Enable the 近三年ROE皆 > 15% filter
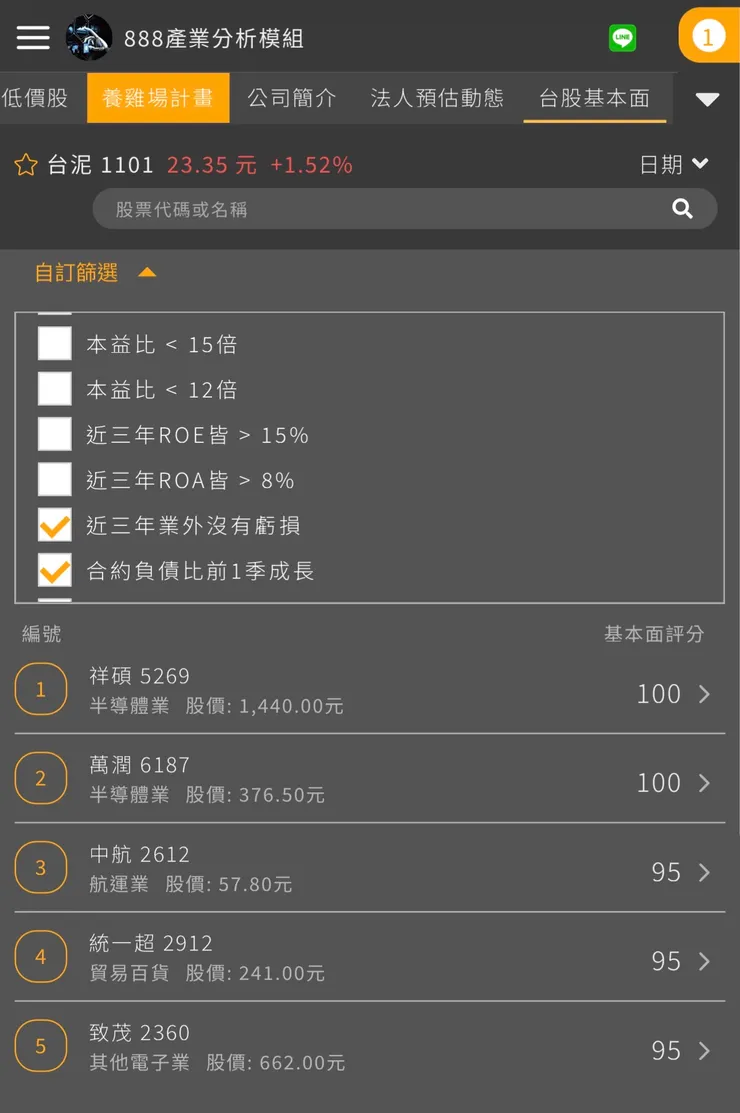The height and width of the screenshot is (1113, 740). 54,434
